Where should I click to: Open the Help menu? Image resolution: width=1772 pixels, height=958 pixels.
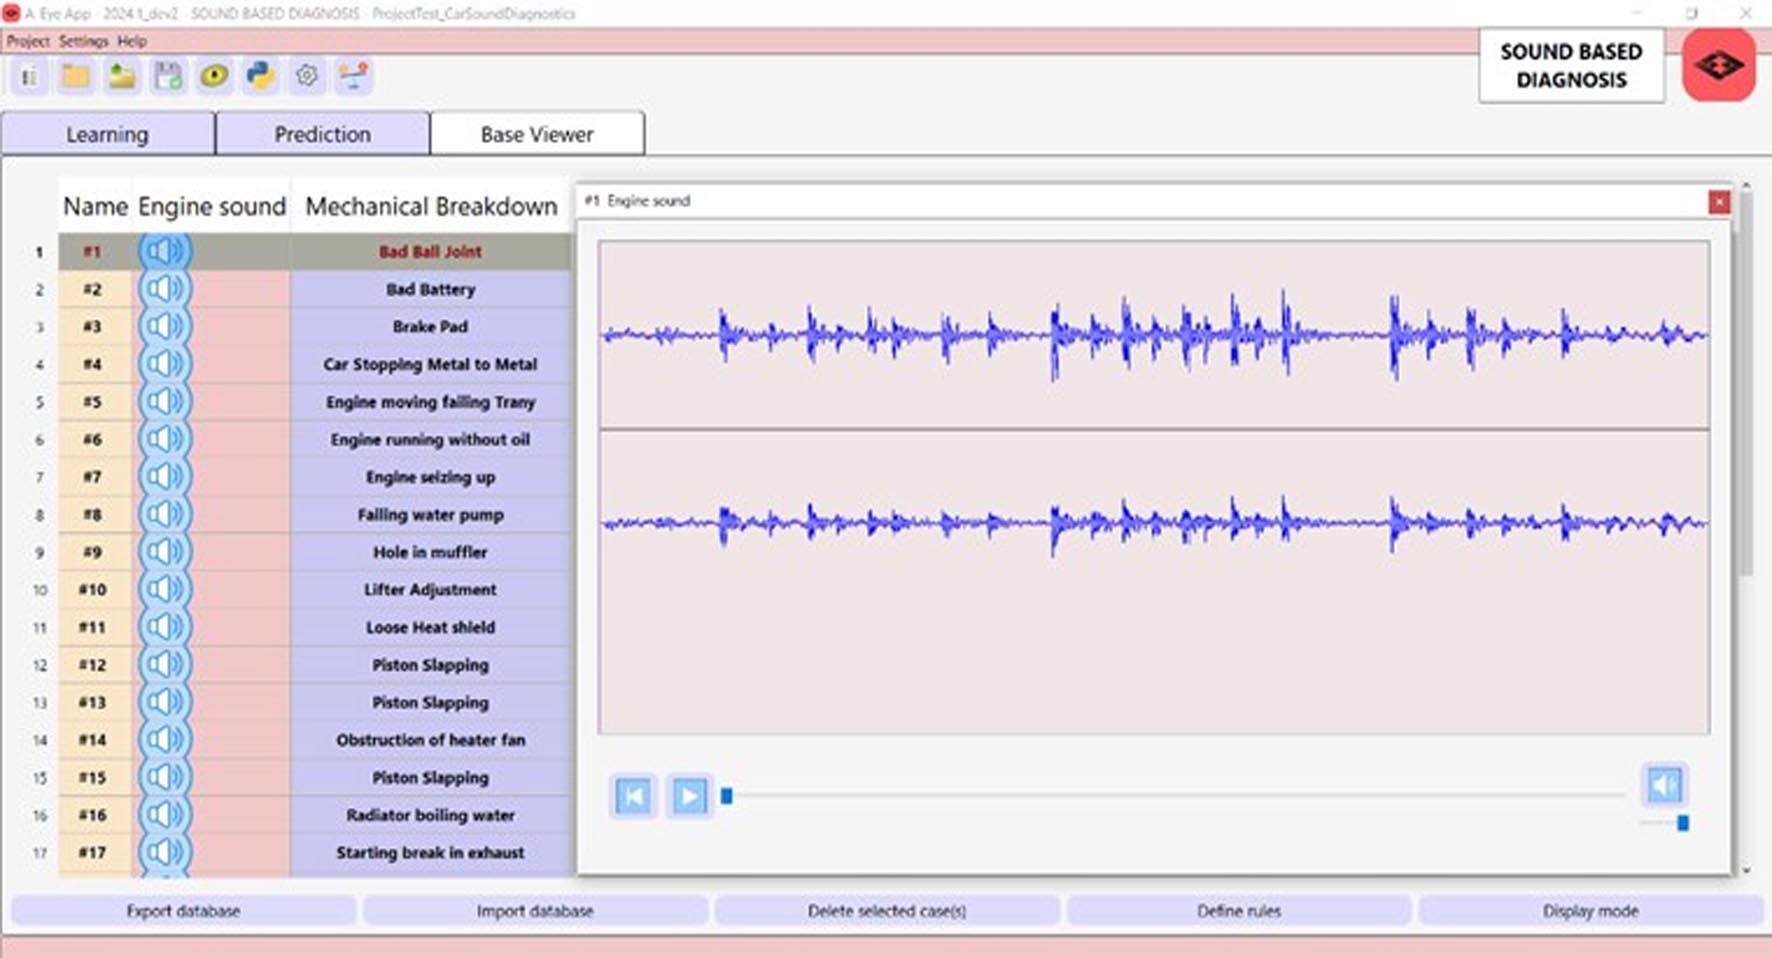click(132, 41)
